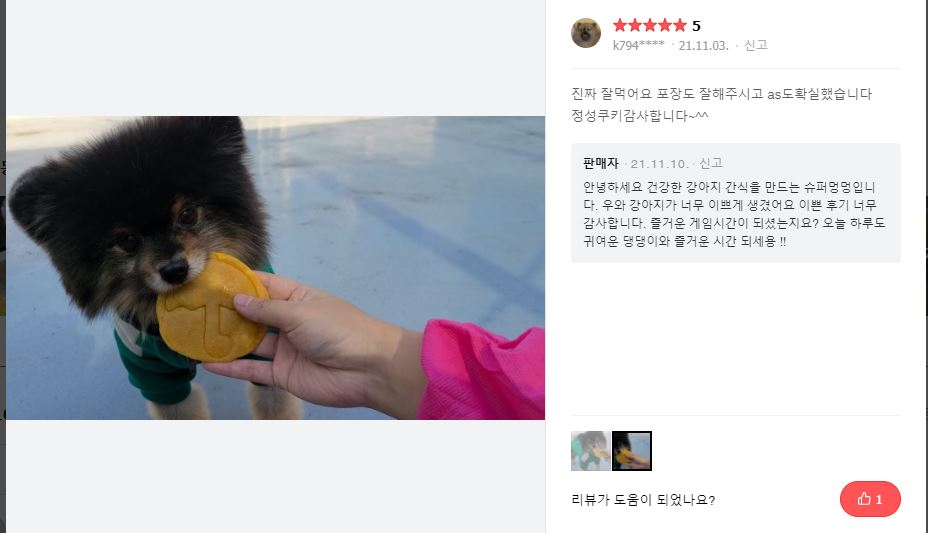
Task: Click the helpful count 1 on red button
Action: 879,499
